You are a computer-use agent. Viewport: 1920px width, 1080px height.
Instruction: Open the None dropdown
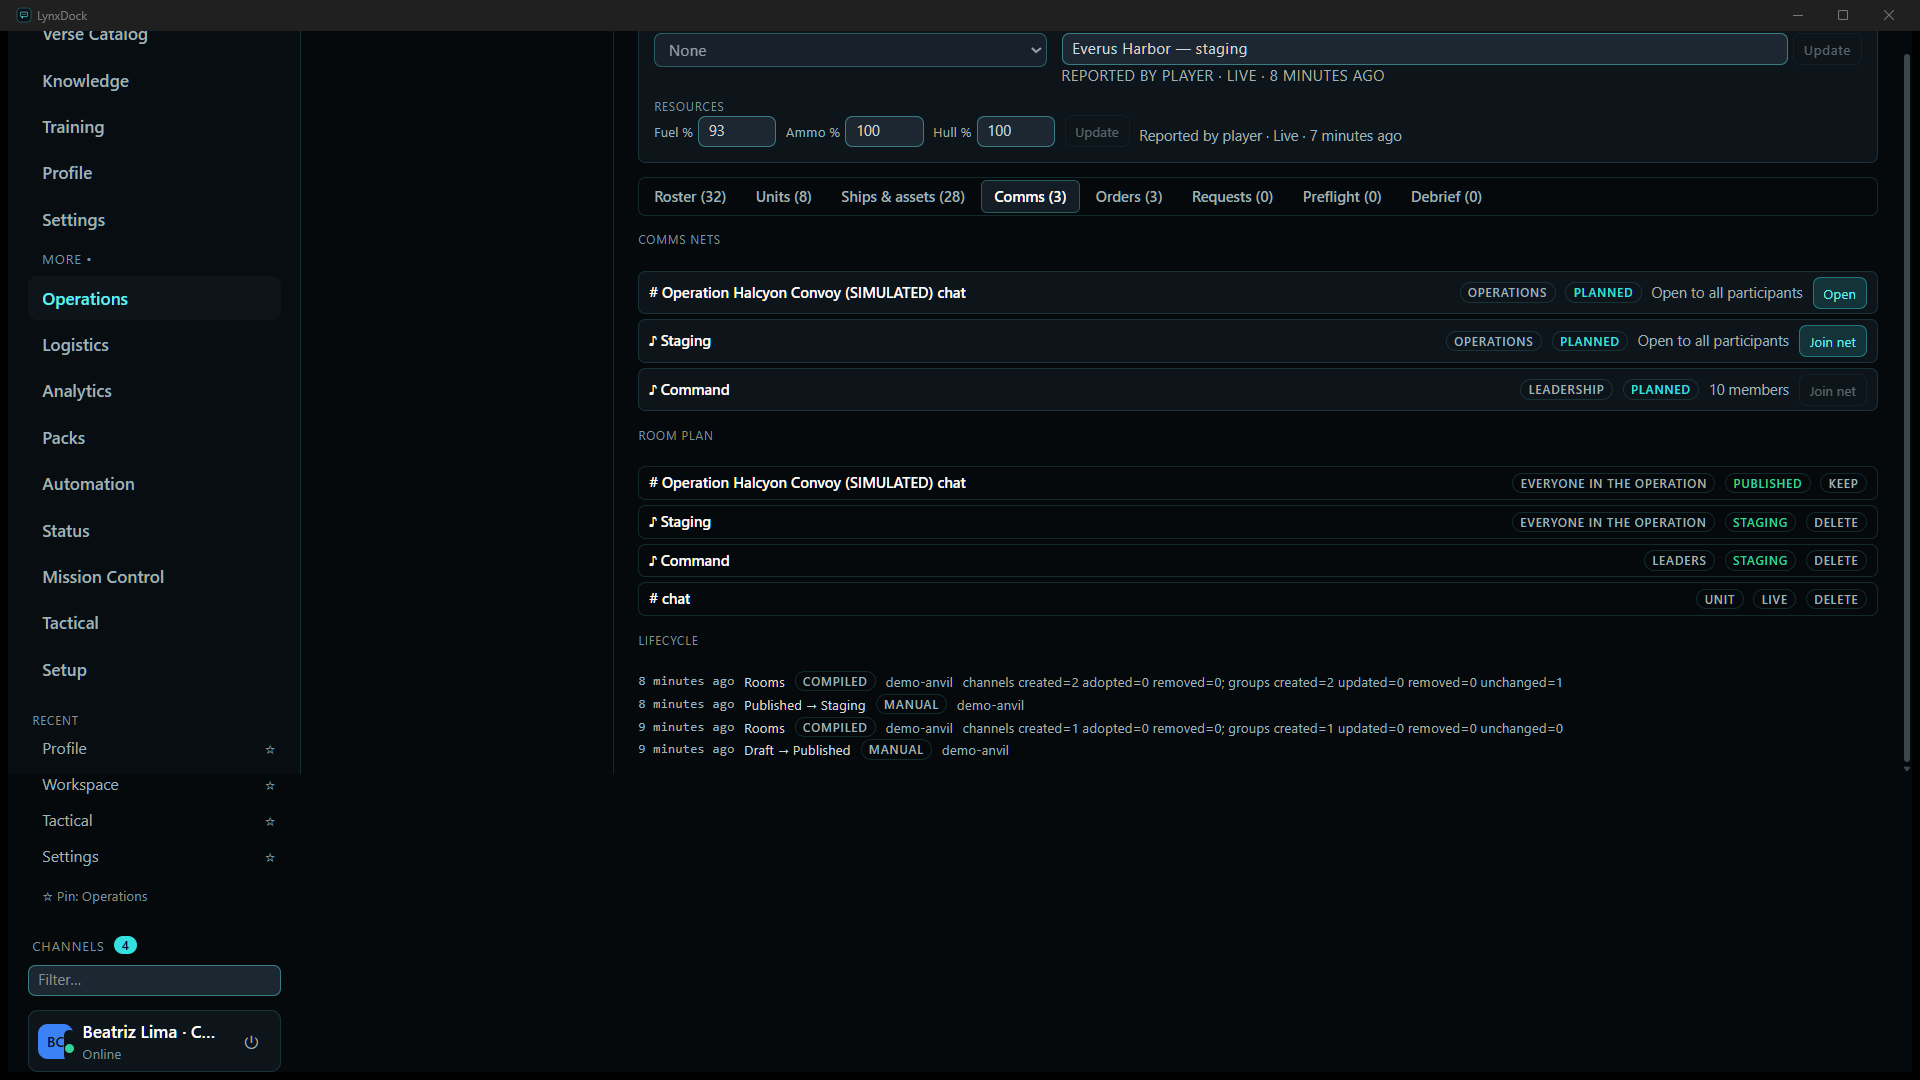coord(850,50)
